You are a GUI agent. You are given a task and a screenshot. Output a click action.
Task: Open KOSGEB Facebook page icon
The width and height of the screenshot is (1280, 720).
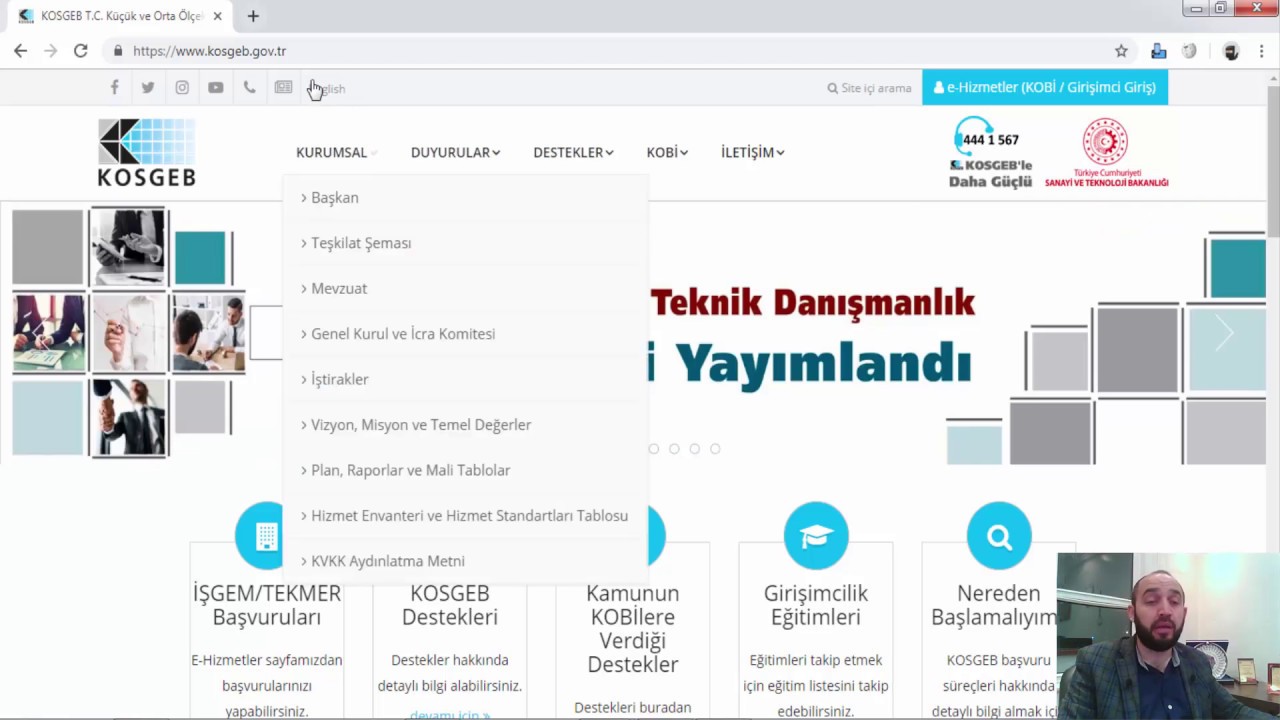tap(114, 88)
